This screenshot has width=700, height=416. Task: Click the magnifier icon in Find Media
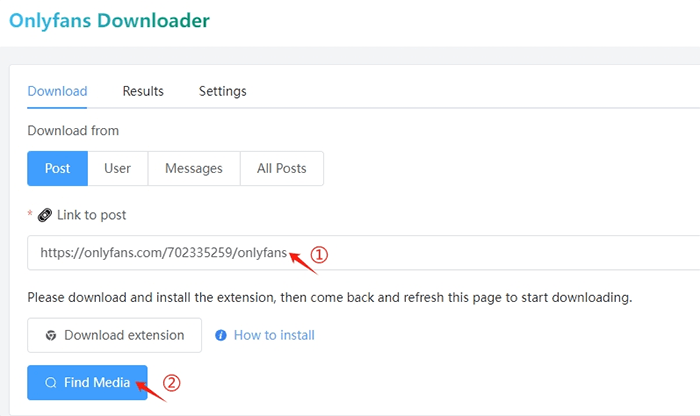click(x=51, y=383)
